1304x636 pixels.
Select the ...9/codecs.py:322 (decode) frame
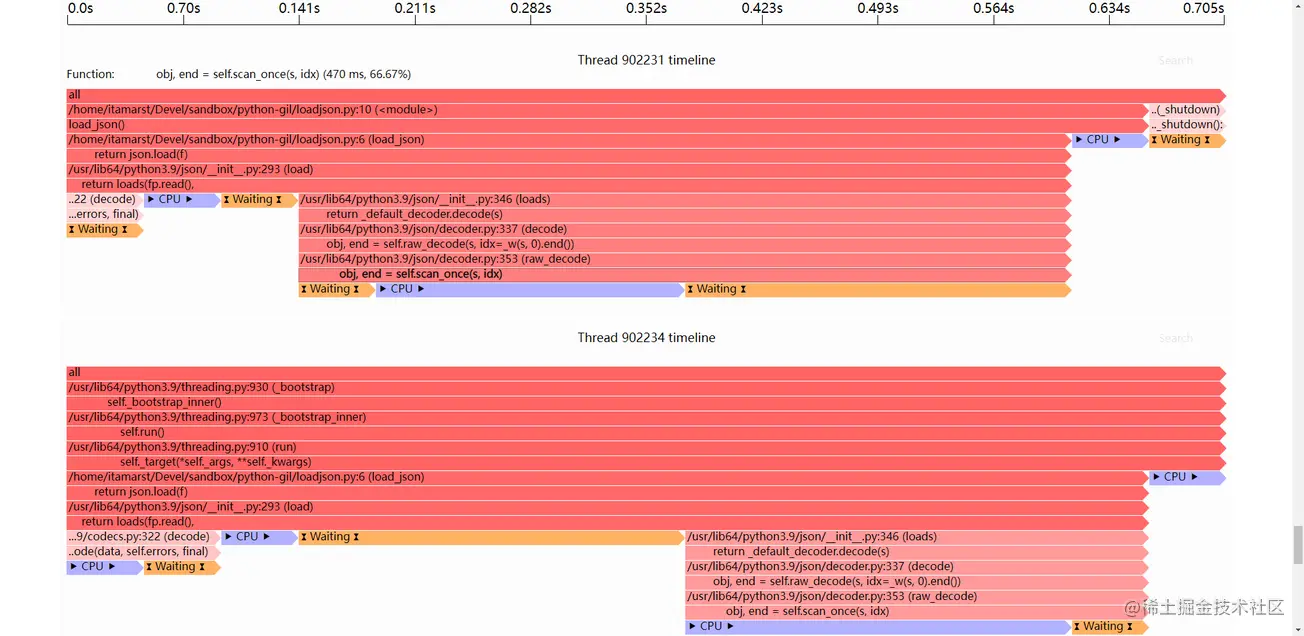pos(141,537)
